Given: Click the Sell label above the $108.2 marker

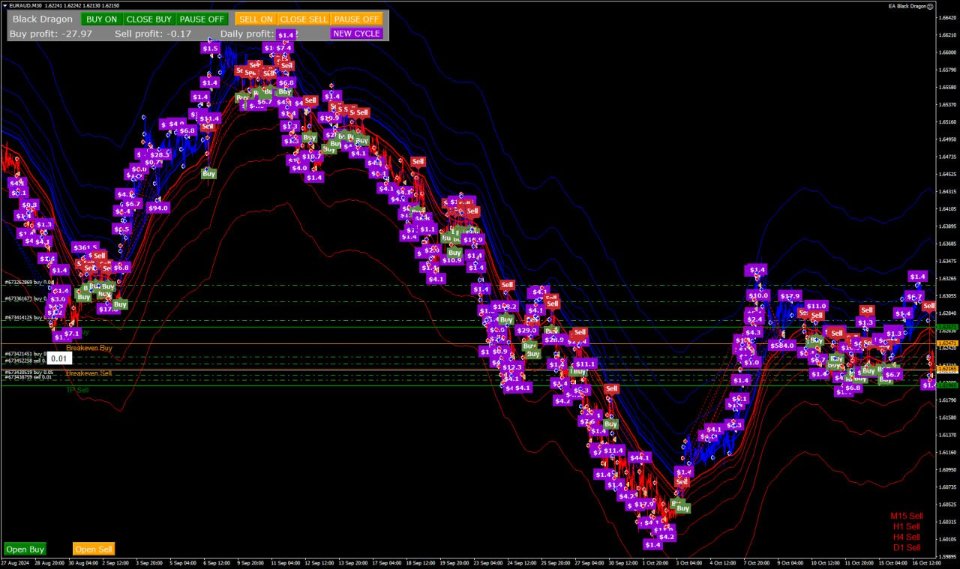Looking at the screenshot, I should pos(507,285).
